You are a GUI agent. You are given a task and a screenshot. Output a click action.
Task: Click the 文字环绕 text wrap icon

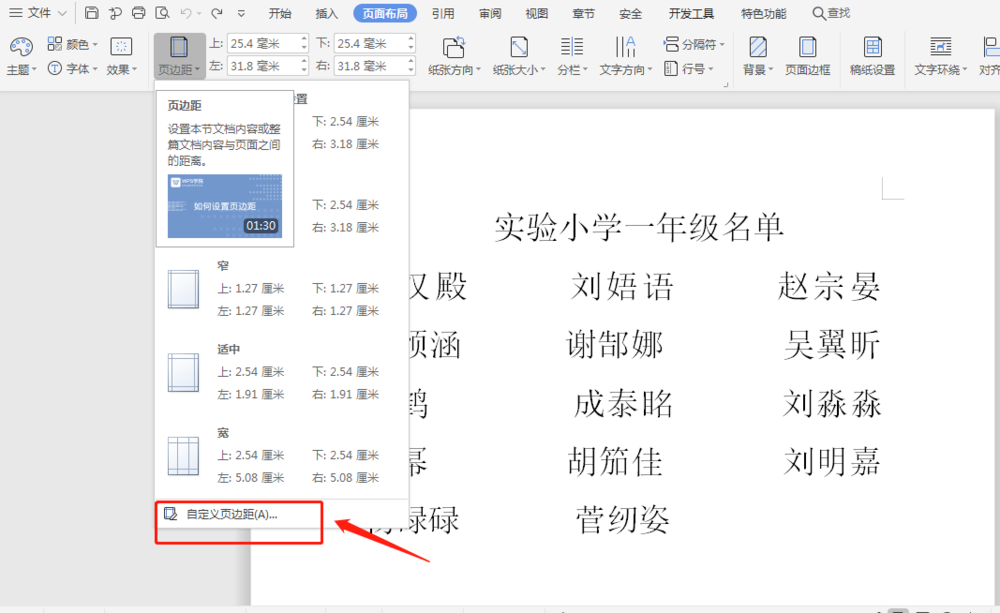(941, 48)
